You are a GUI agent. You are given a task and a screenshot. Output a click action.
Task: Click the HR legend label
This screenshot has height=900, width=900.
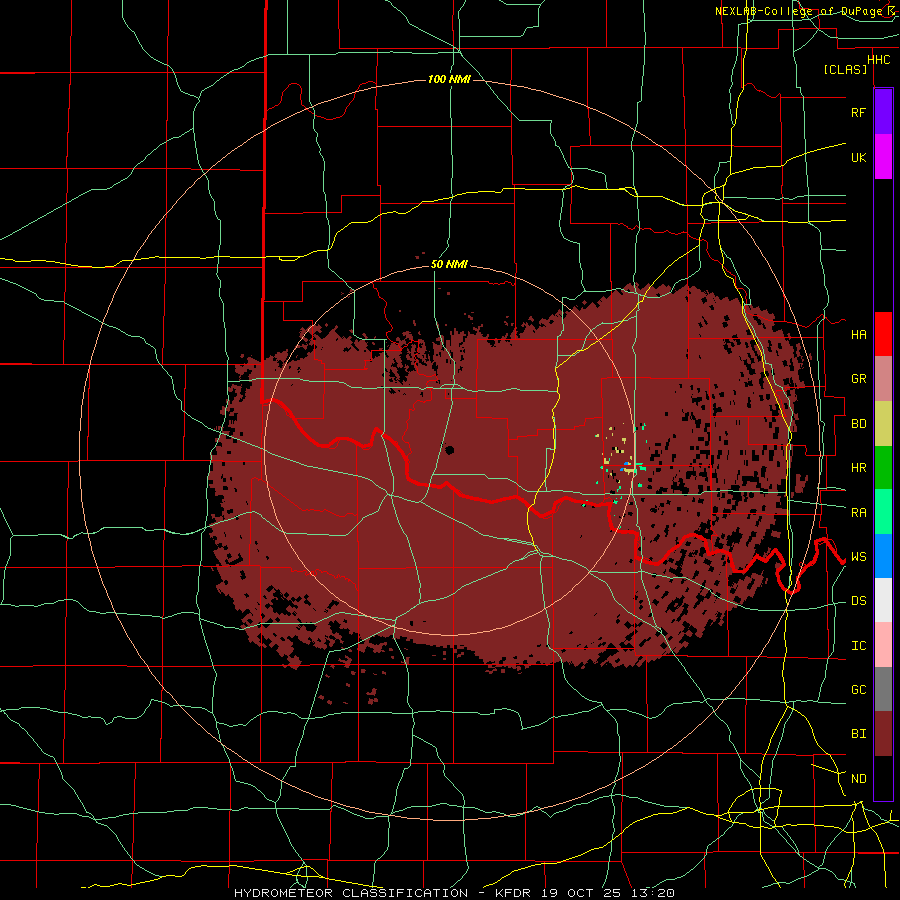click(x=858, y=468)
